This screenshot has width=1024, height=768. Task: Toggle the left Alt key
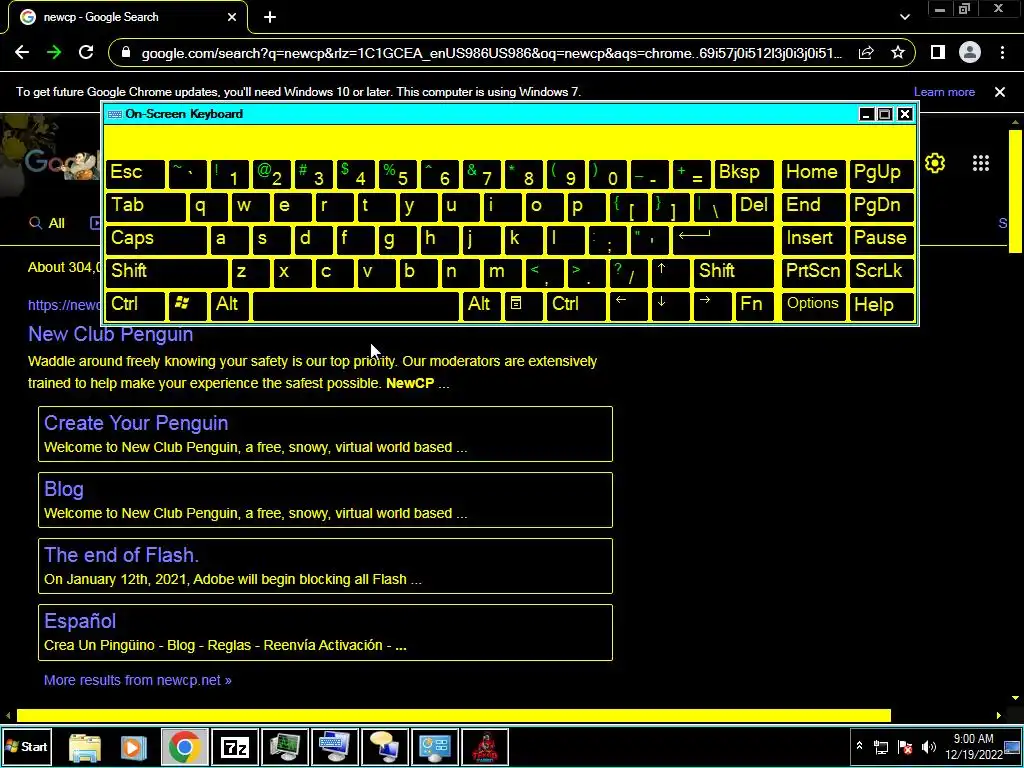point(229,305)
